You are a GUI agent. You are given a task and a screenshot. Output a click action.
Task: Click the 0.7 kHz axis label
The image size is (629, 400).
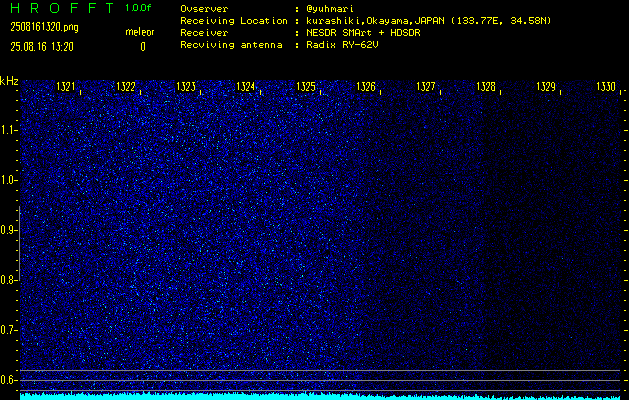coord(8,330)
